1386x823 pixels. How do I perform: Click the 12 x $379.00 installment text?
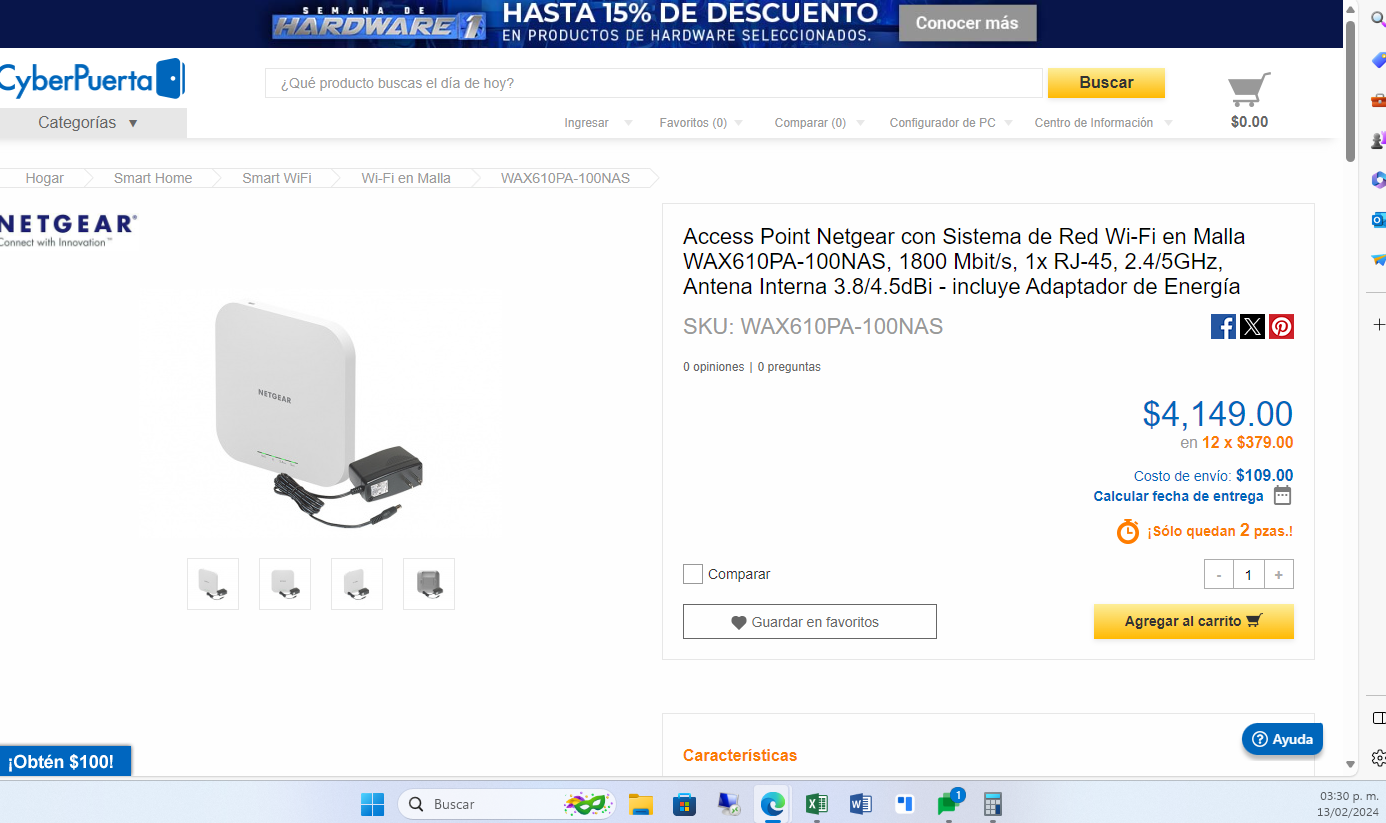click(x=1247, y=442)
